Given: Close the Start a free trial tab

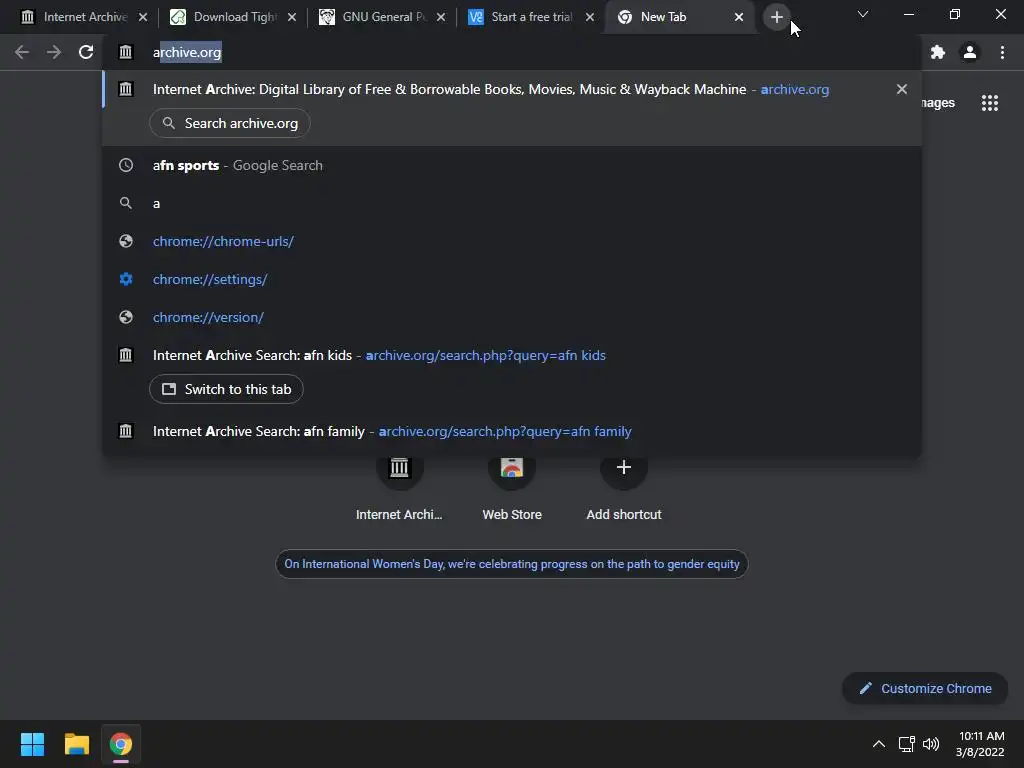Looking at the screenshot, I should tap(590, 17).
